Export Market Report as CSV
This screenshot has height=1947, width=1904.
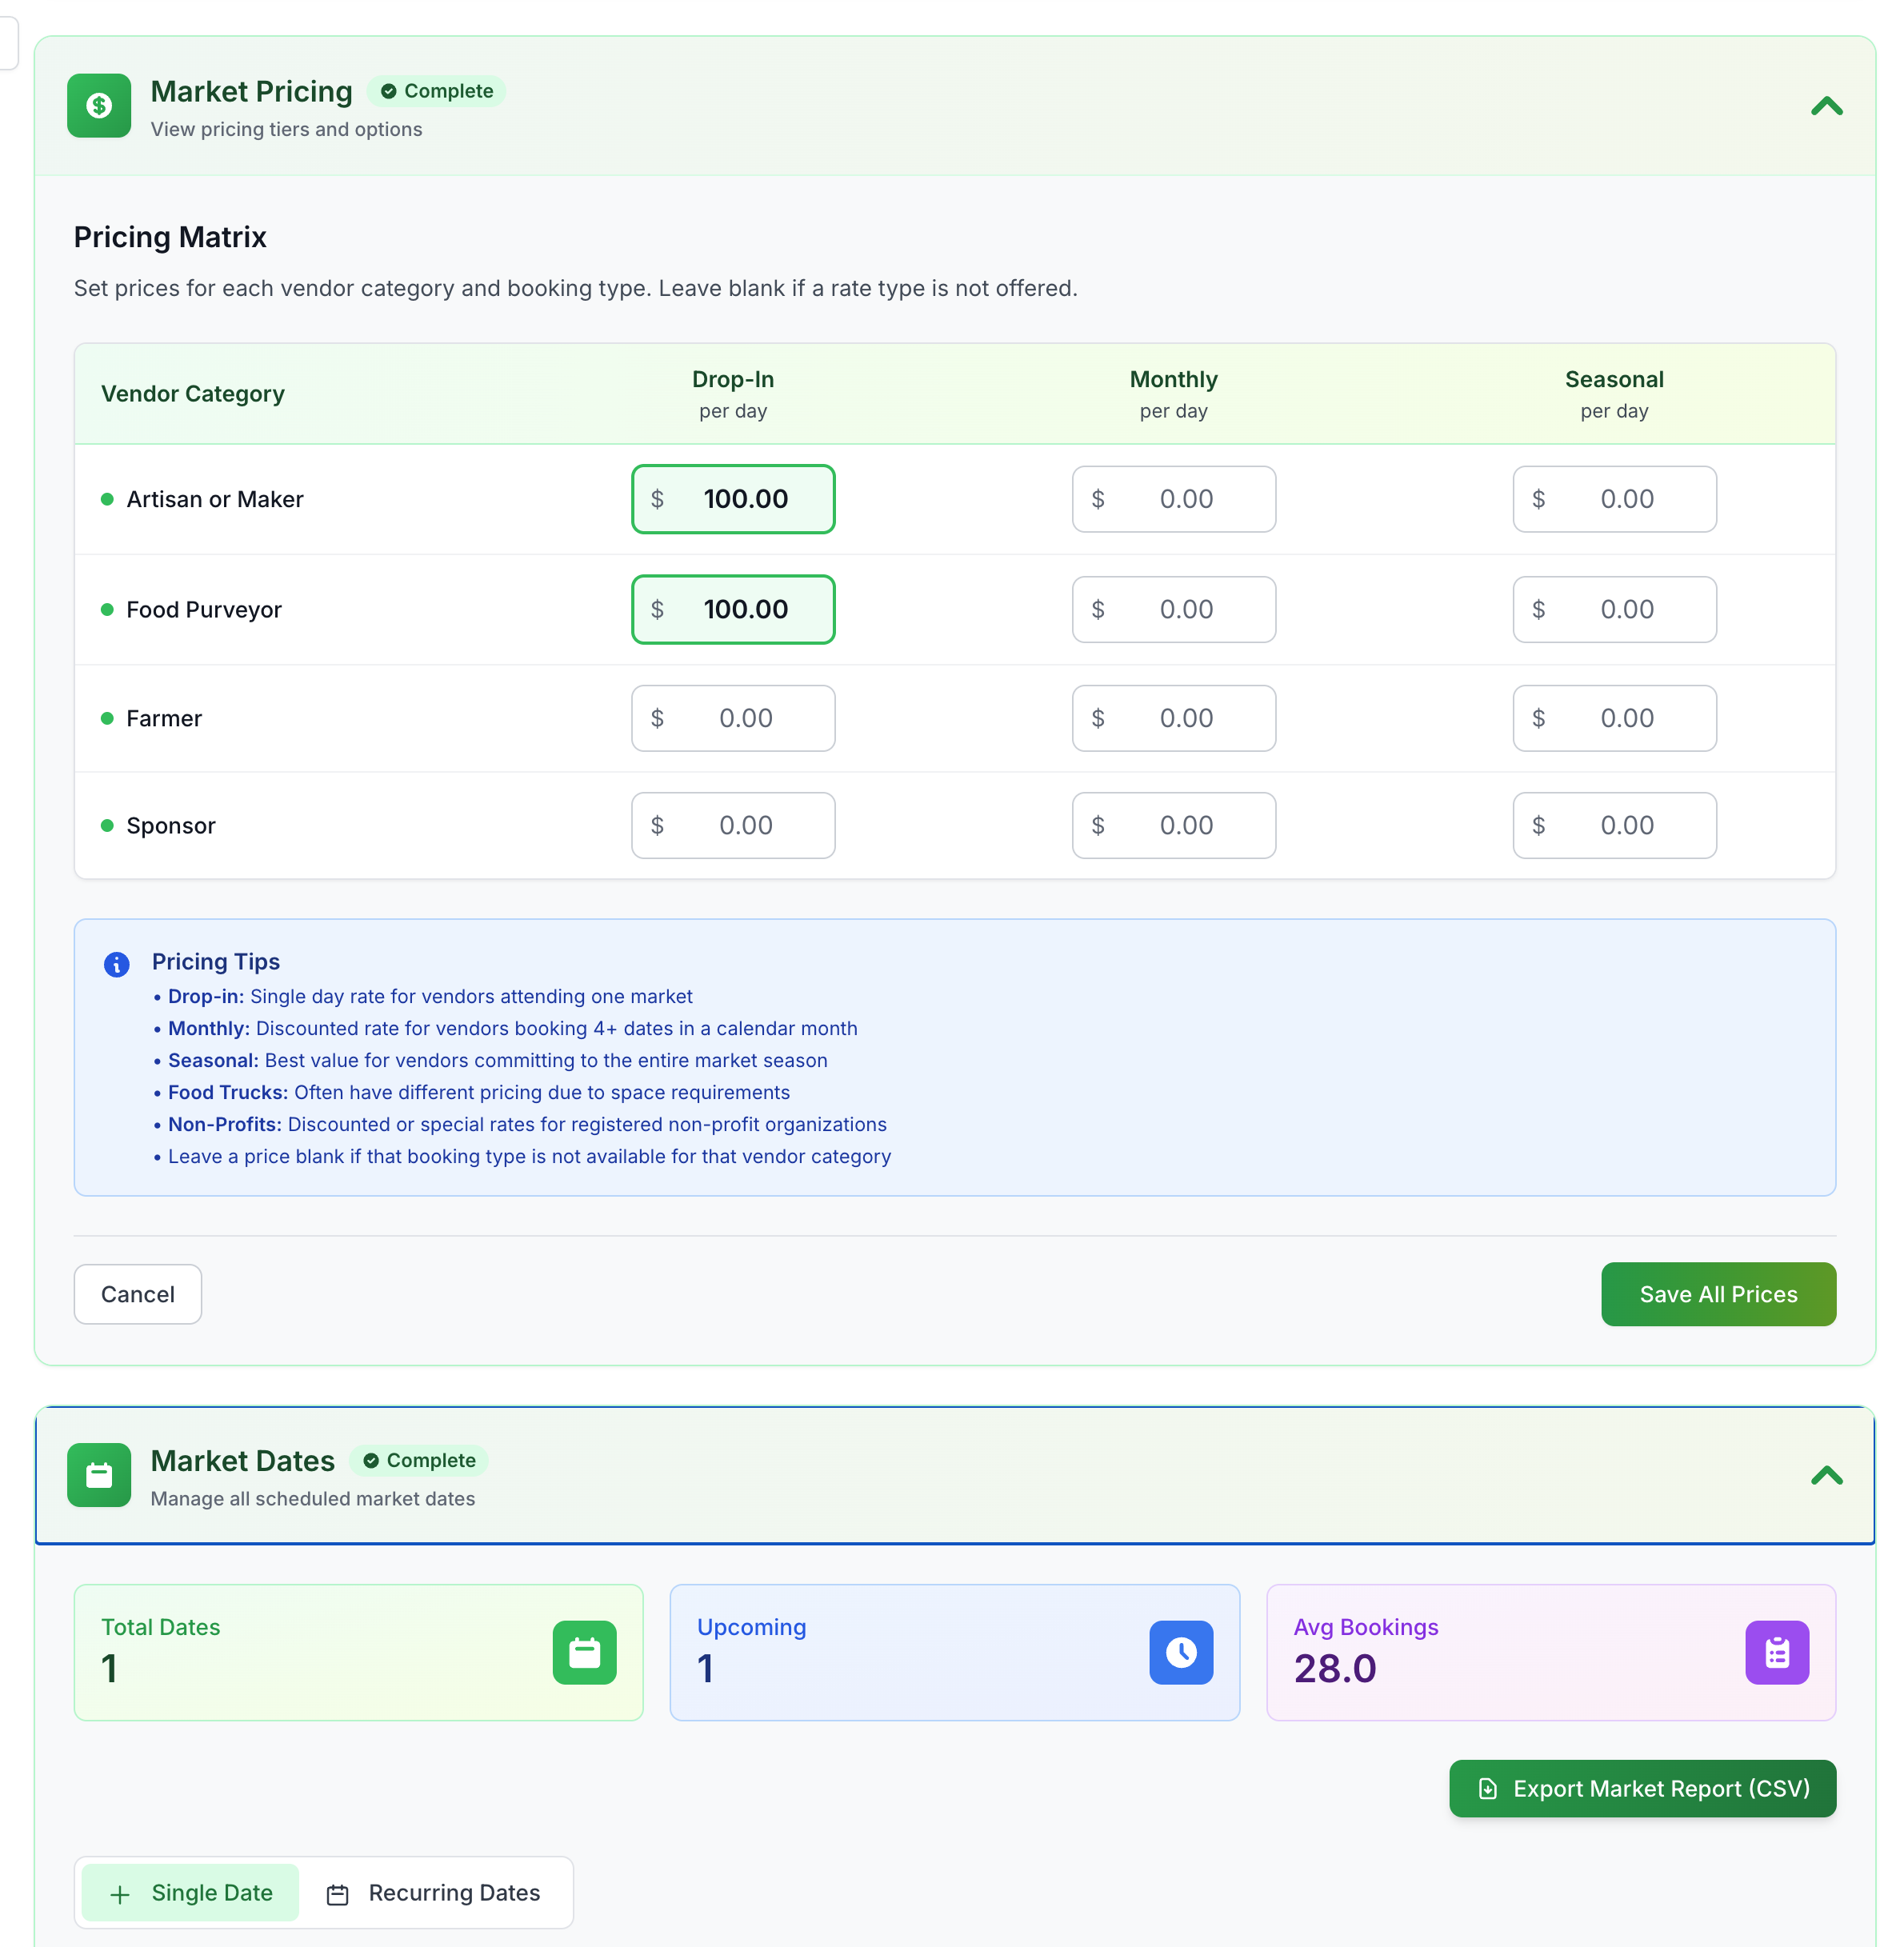click(1642, 1788)
